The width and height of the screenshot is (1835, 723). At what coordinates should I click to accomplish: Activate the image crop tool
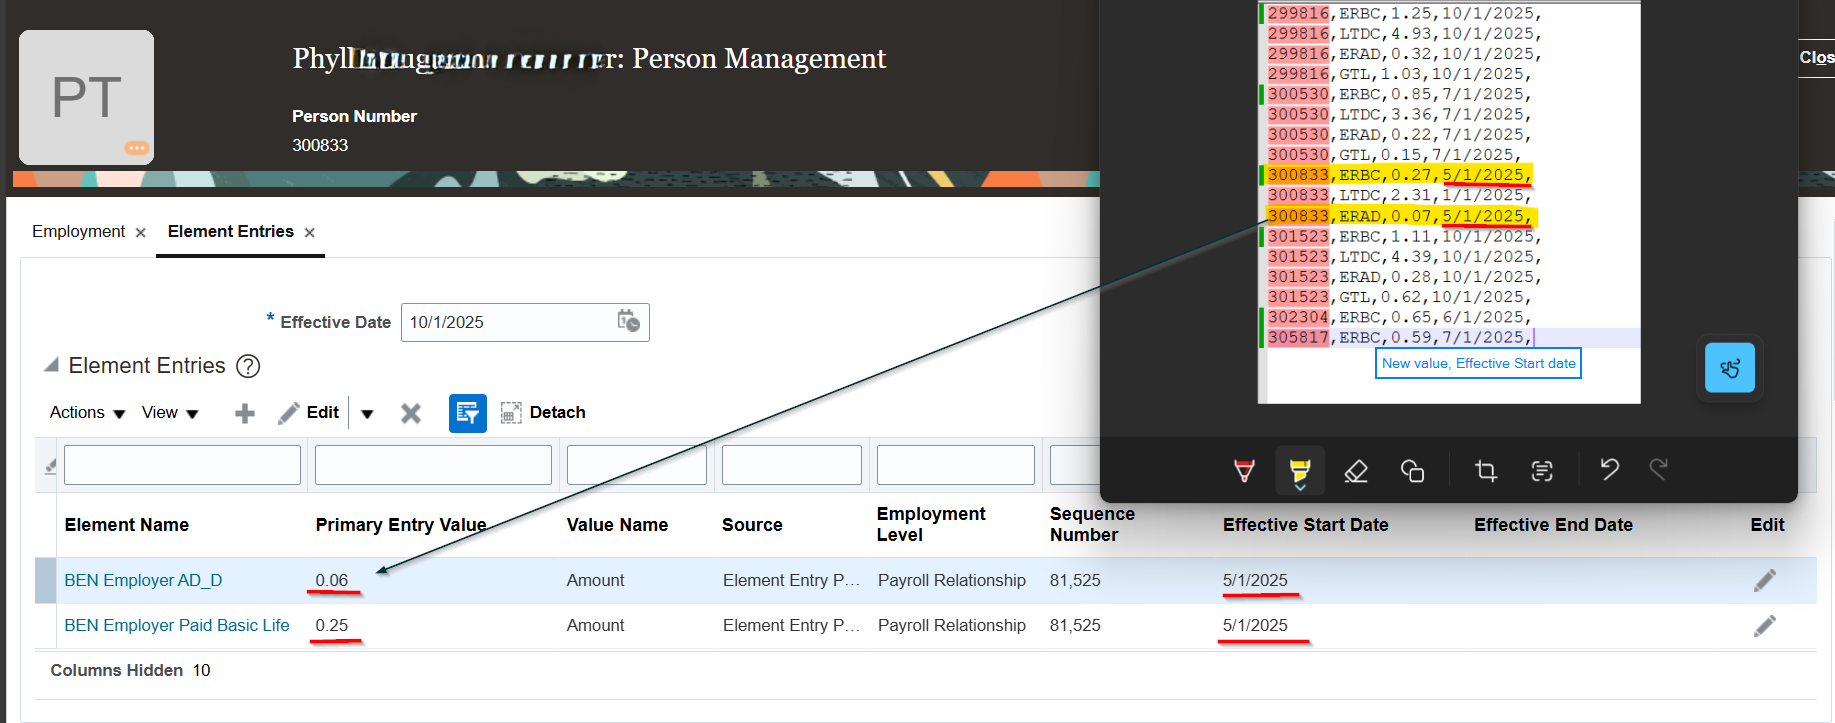pos(1486,470)
